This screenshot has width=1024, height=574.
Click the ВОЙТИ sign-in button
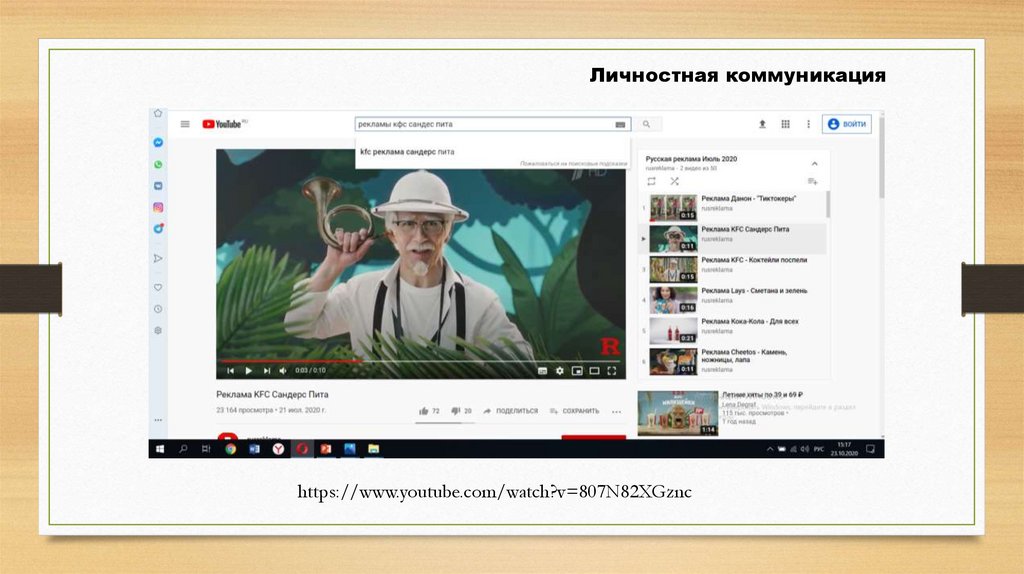click(847, 124)
